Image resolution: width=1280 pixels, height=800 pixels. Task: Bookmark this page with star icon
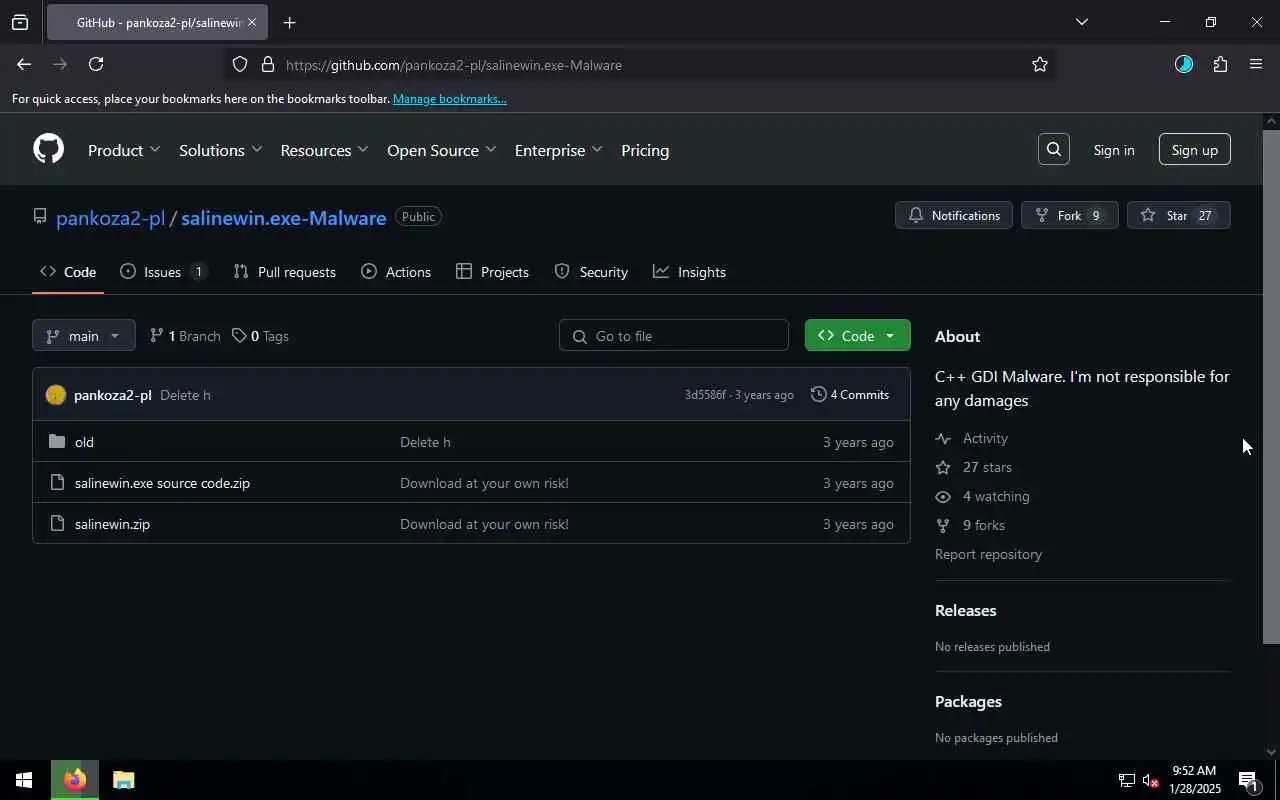1040,65
